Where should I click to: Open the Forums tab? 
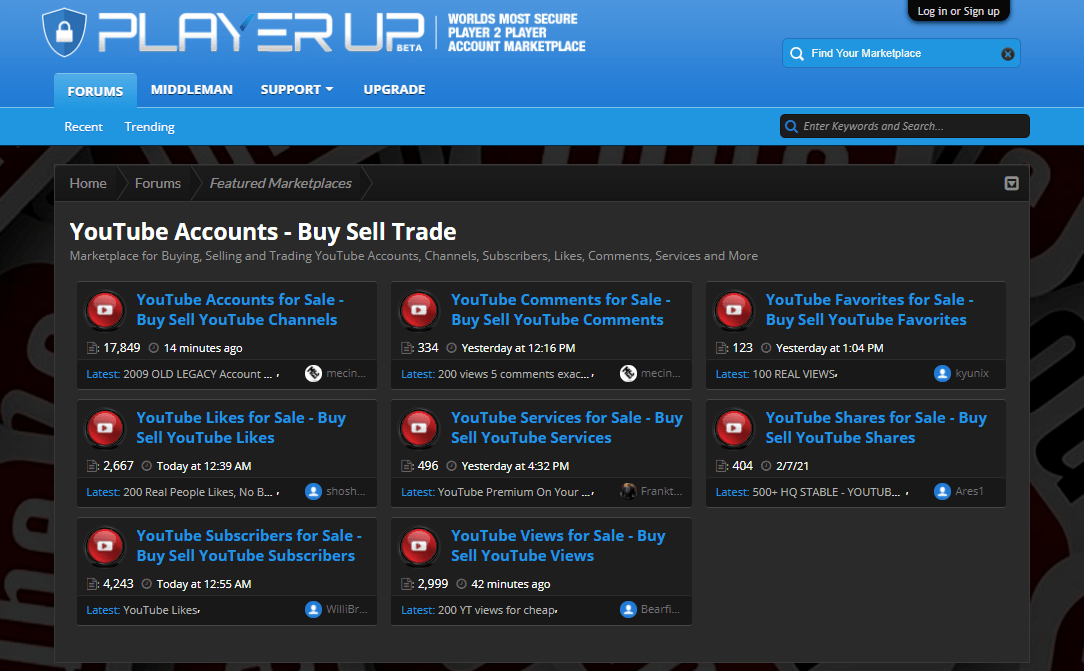[95, 91]
